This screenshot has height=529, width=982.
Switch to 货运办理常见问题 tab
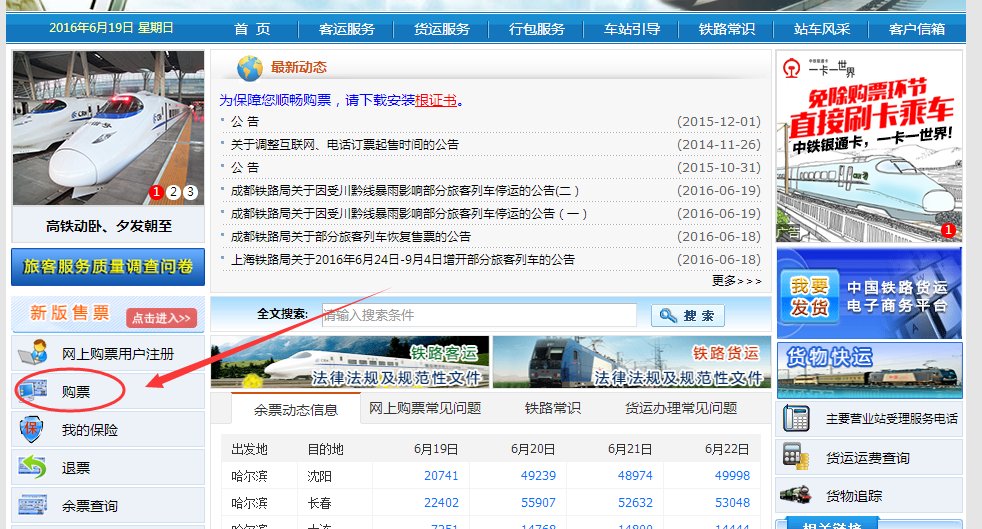tap(681, 408)
